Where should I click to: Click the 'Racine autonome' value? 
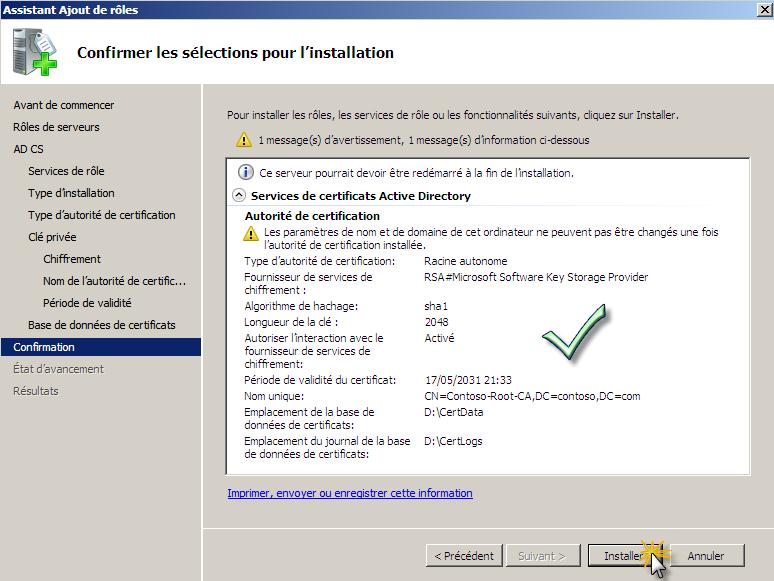click(465, 261)
